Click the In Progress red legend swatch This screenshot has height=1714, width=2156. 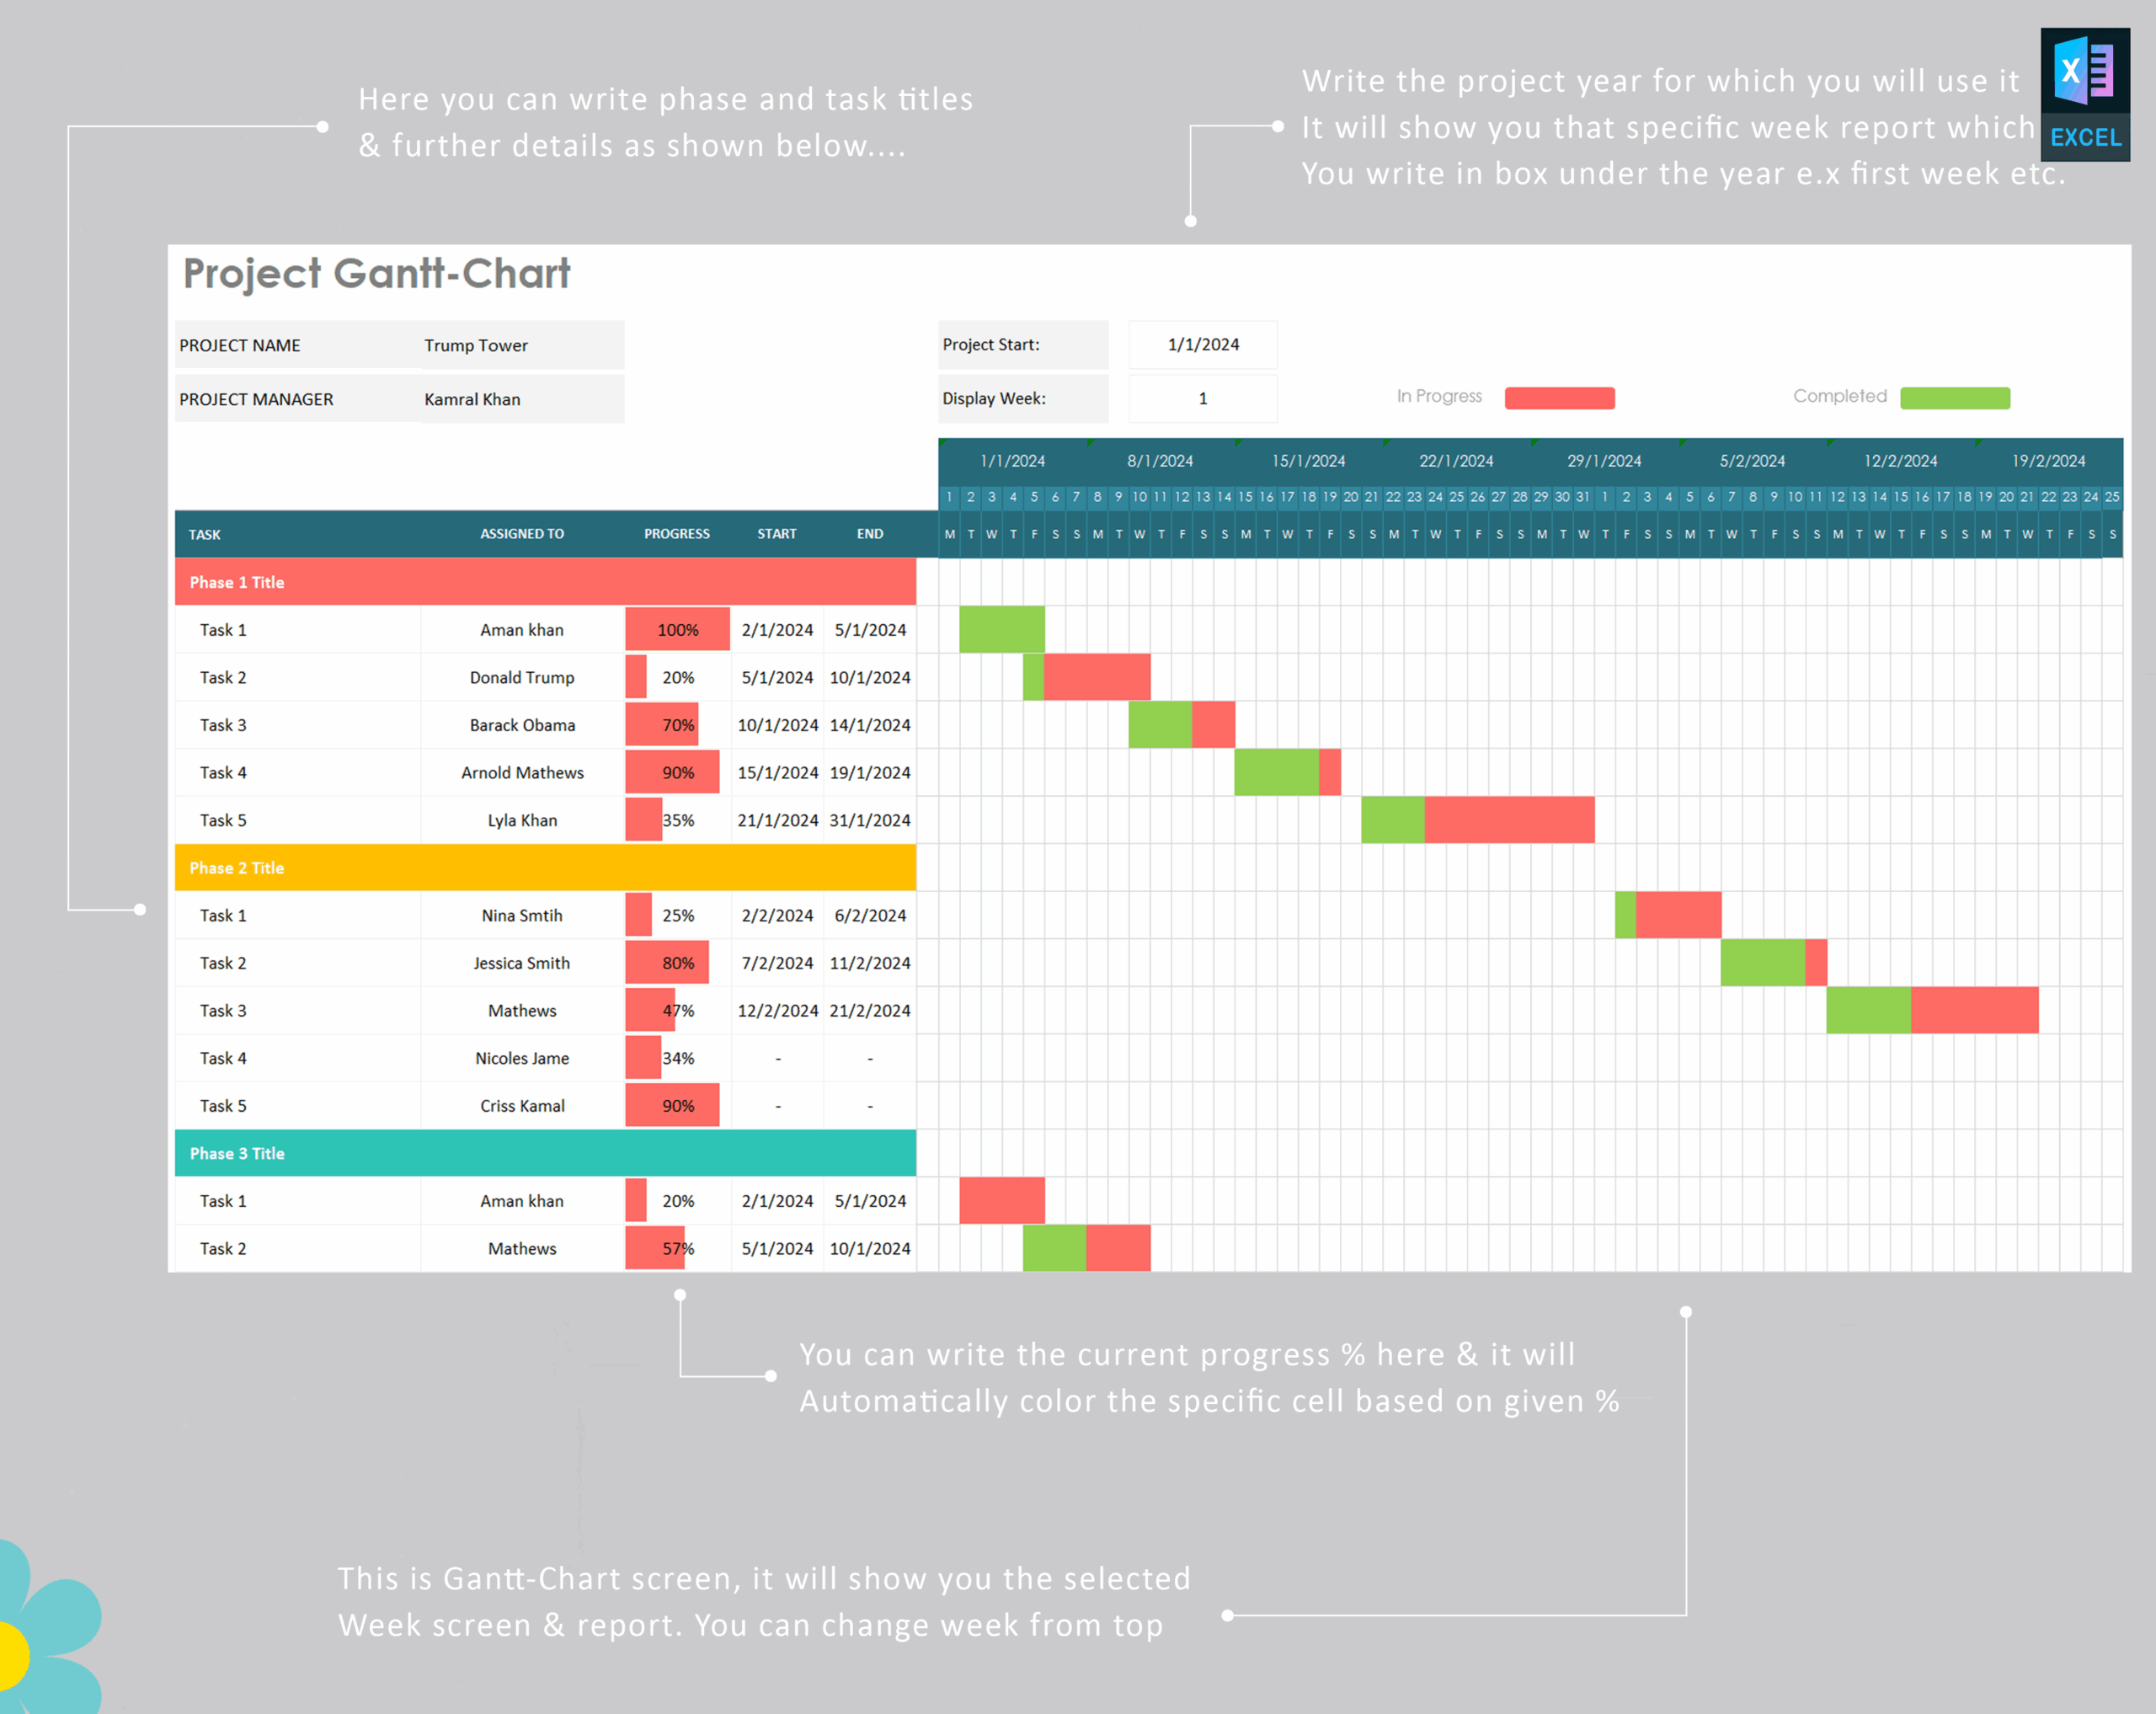coord(1558,398)
